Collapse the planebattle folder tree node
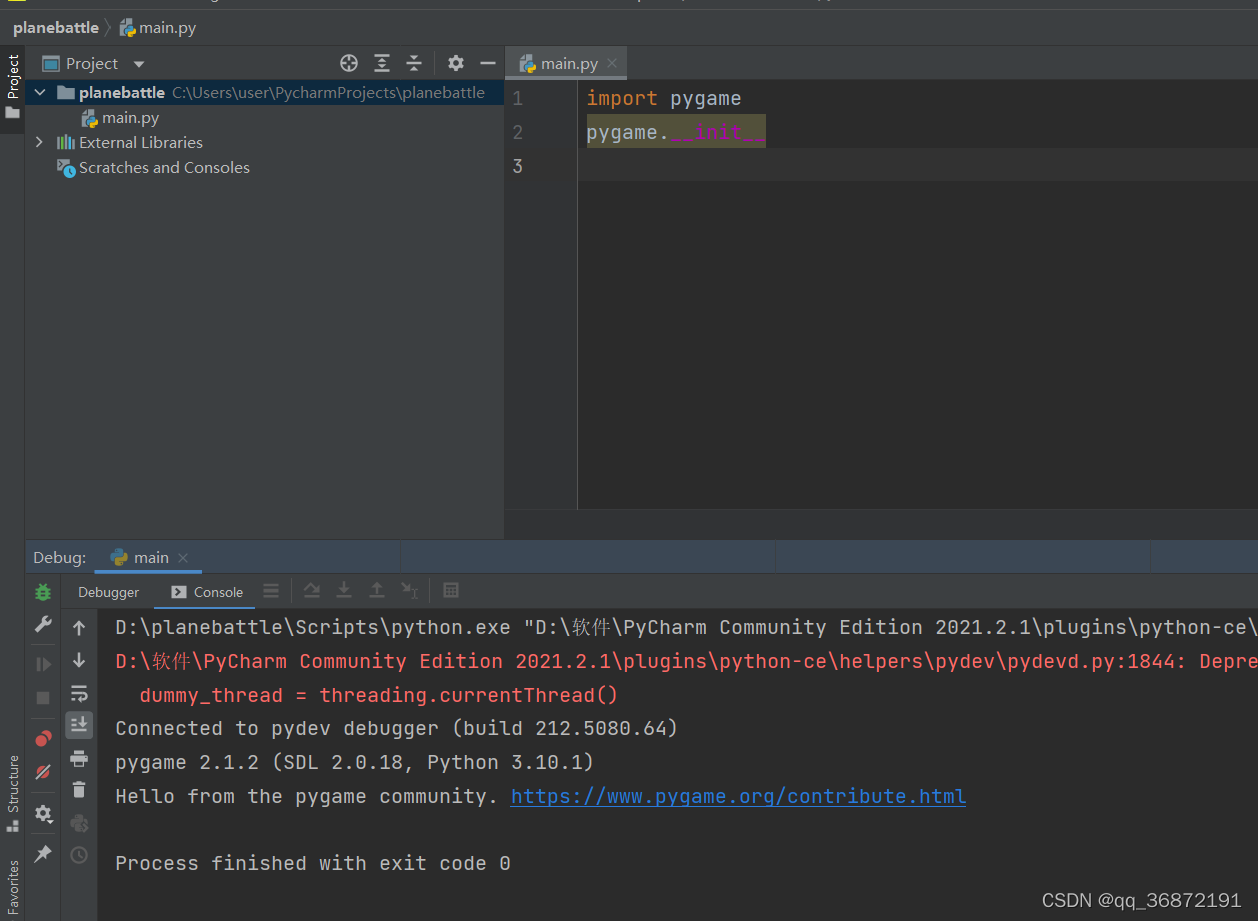1258x921 pixels. point(40,92)
